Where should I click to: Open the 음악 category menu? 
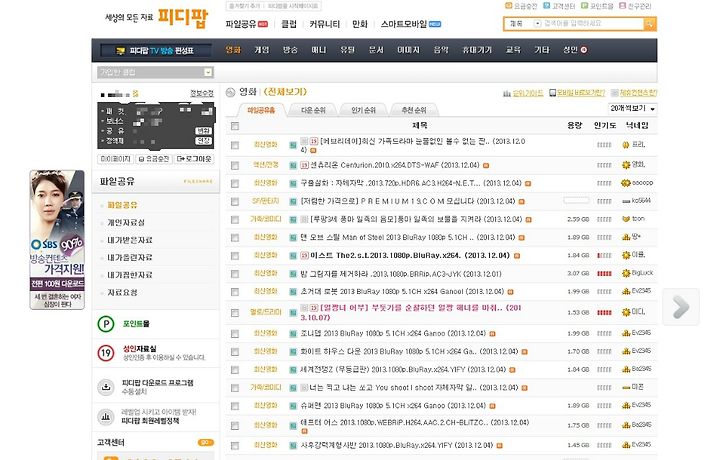click(x=441, y=50)
